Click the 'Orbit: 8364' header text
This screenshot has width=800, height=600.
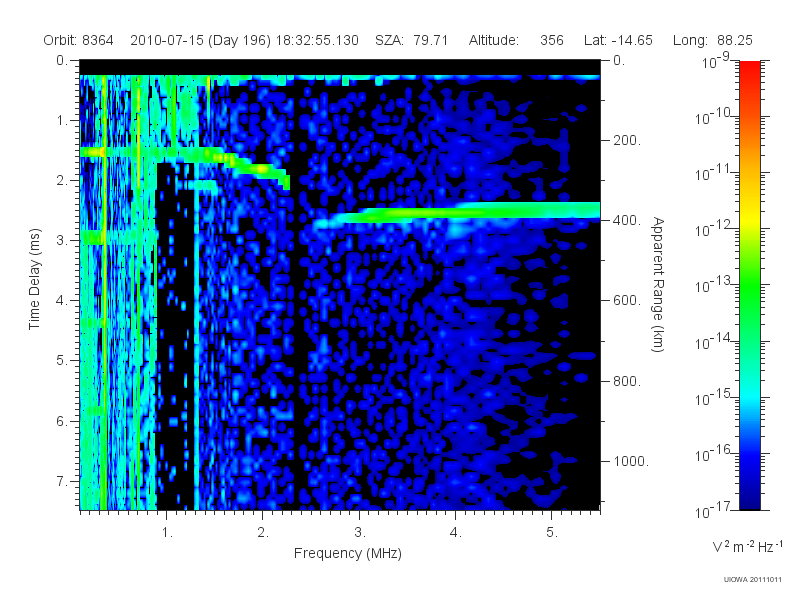coord(78,40)
